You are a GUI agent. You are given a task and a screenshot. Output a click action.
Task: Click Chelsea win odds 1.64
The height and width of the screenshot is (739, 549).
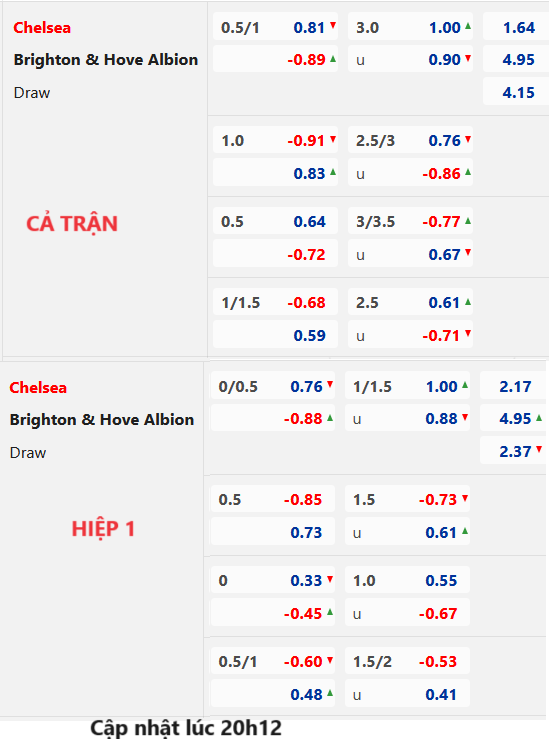pyautogui.click(x=518, y=28)
